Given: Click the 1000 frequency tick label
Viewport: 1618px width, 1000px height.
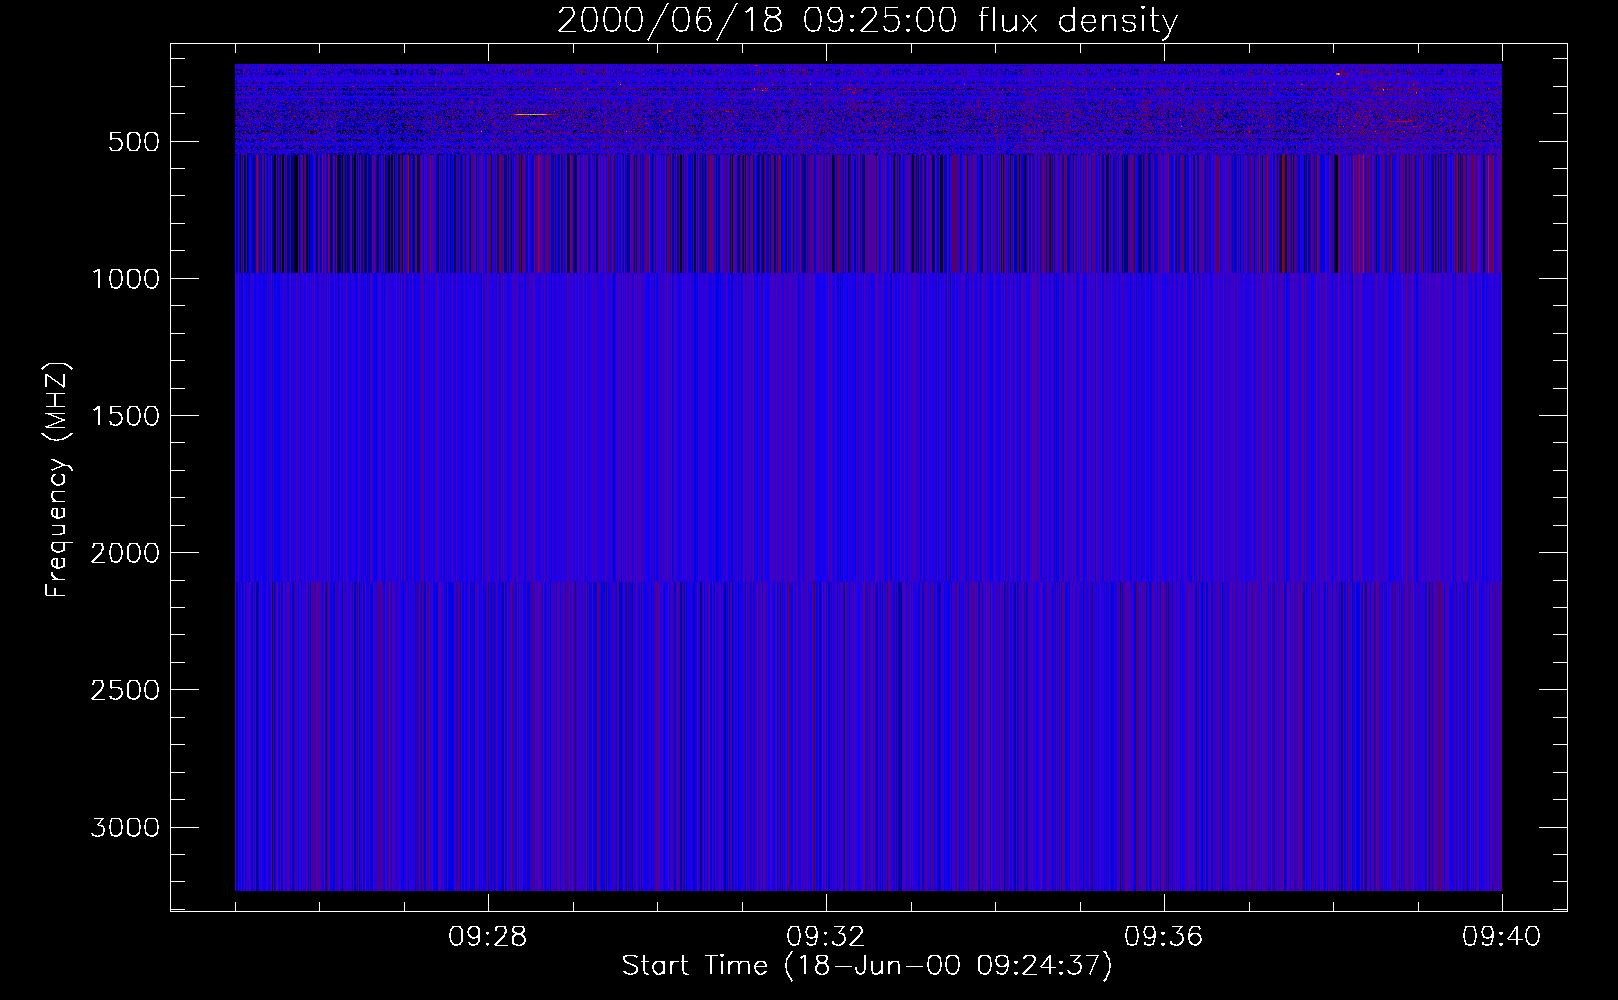Looking at the screenshot, I should pos(125,279).
